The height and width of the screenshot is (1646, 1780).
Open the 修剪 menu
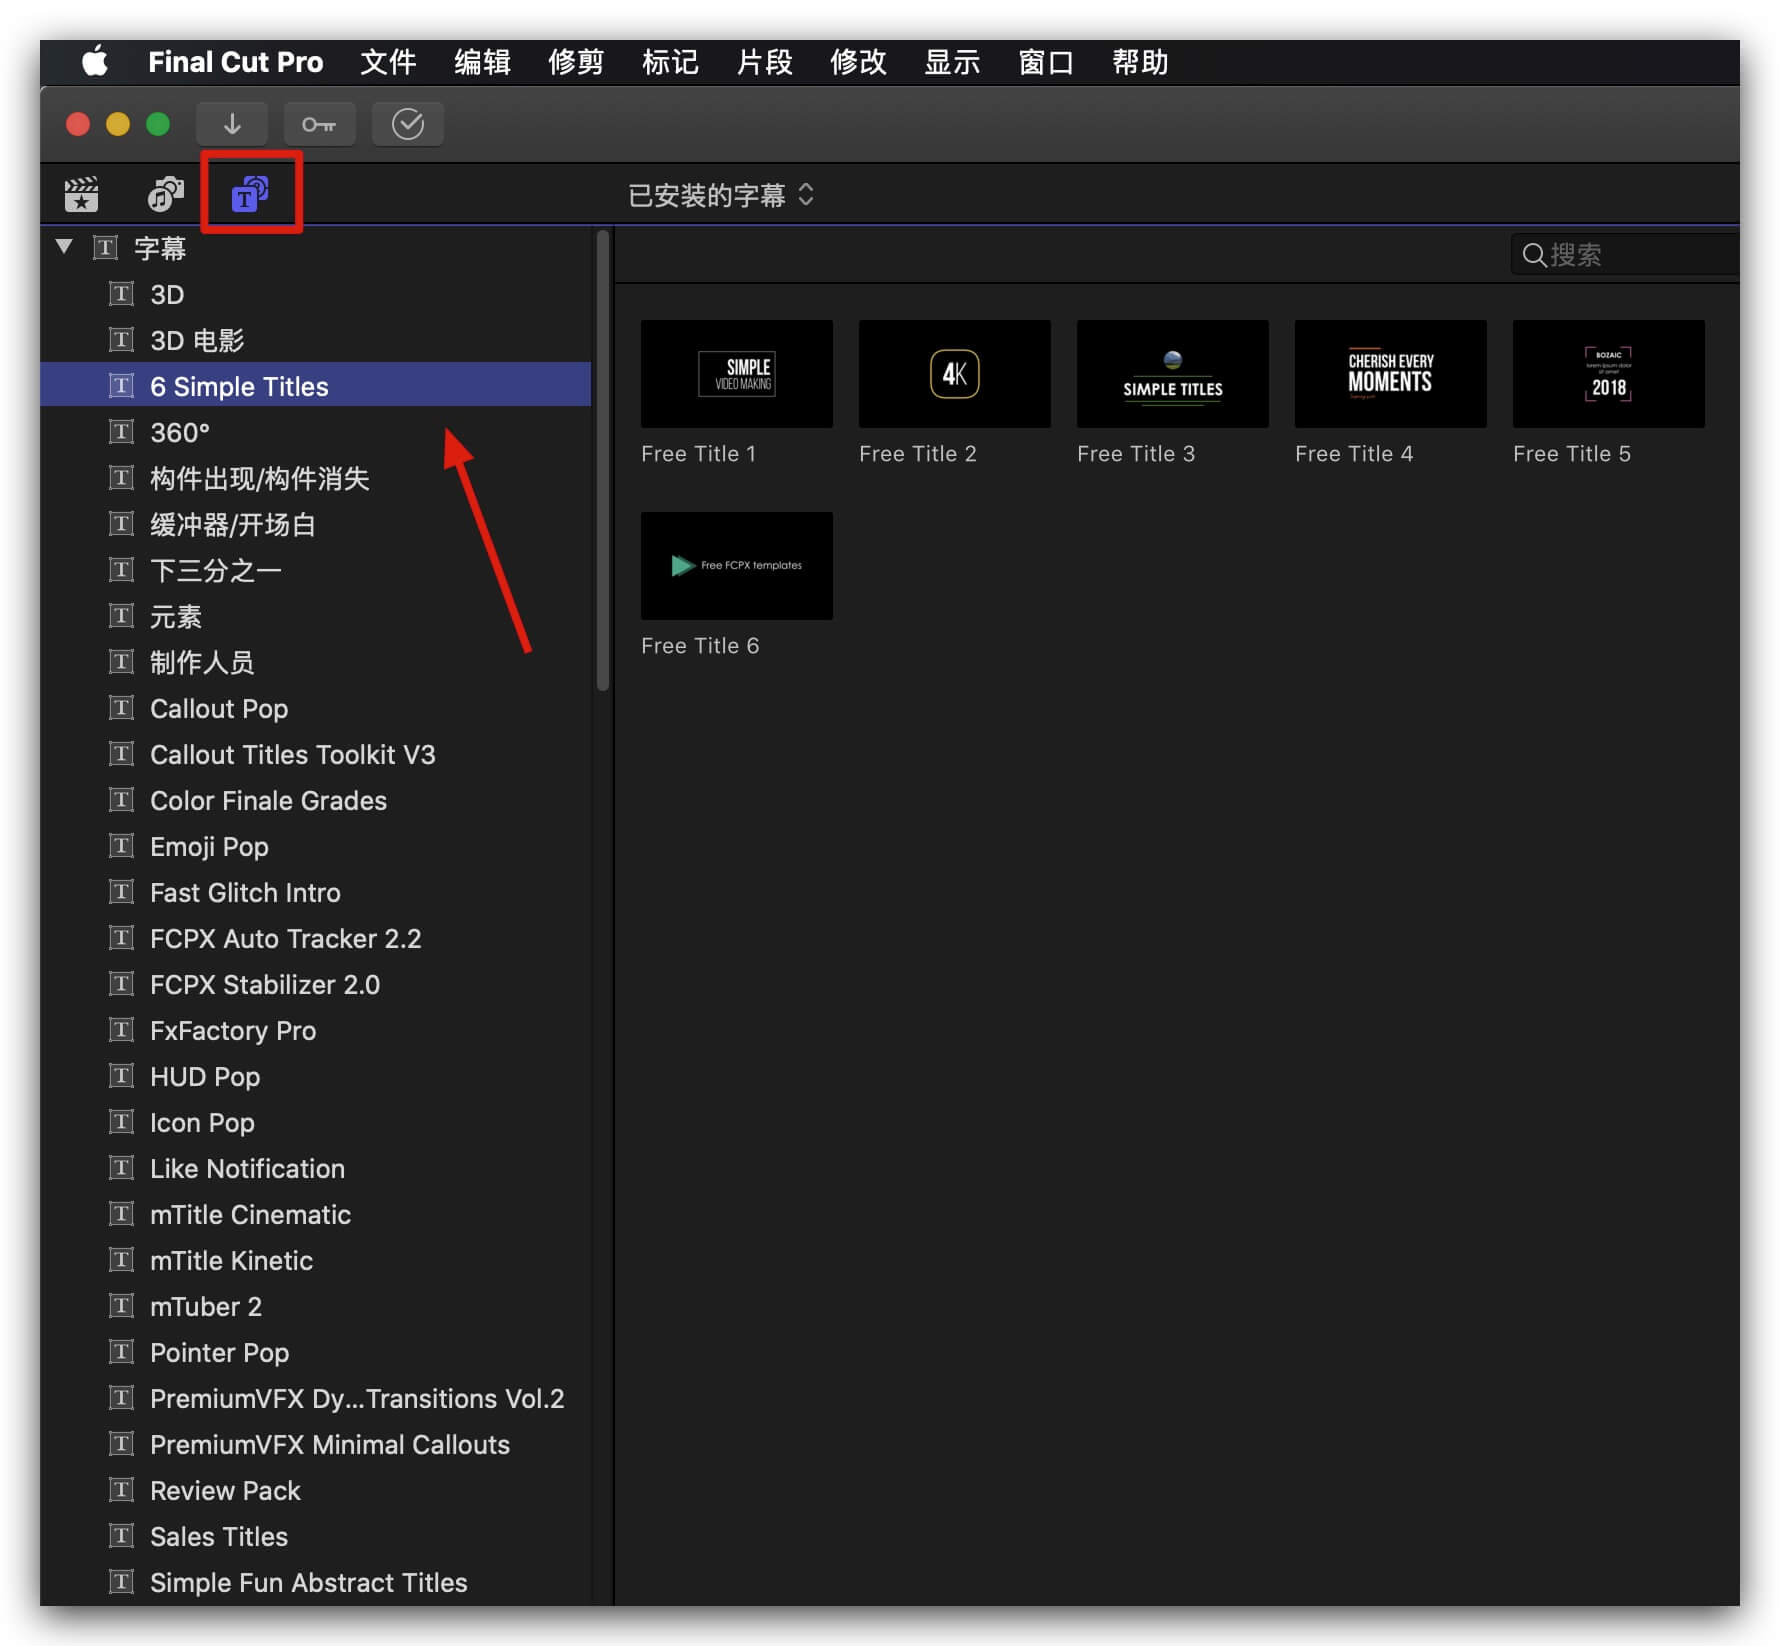[x=576, y=62]
